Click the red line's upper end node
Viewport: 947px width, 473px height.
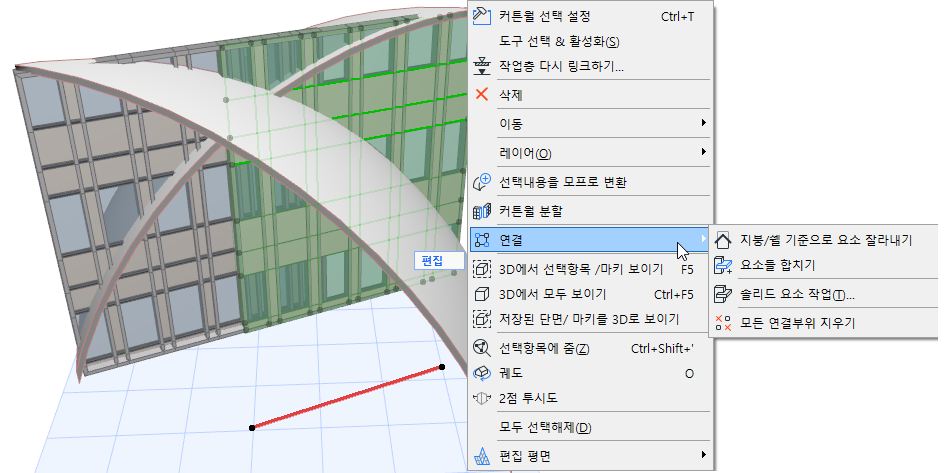point(442,367)
